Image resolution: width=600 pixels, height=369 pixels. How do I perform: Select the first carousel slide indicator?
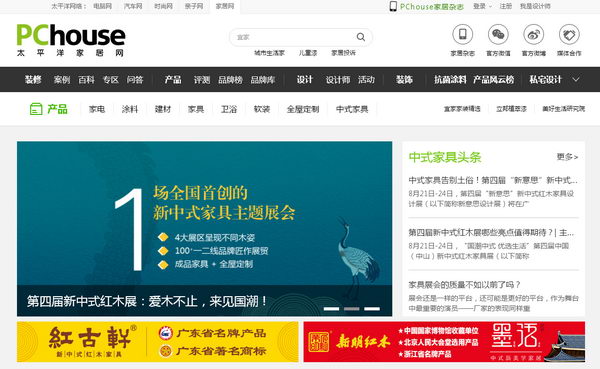point(331,309)
